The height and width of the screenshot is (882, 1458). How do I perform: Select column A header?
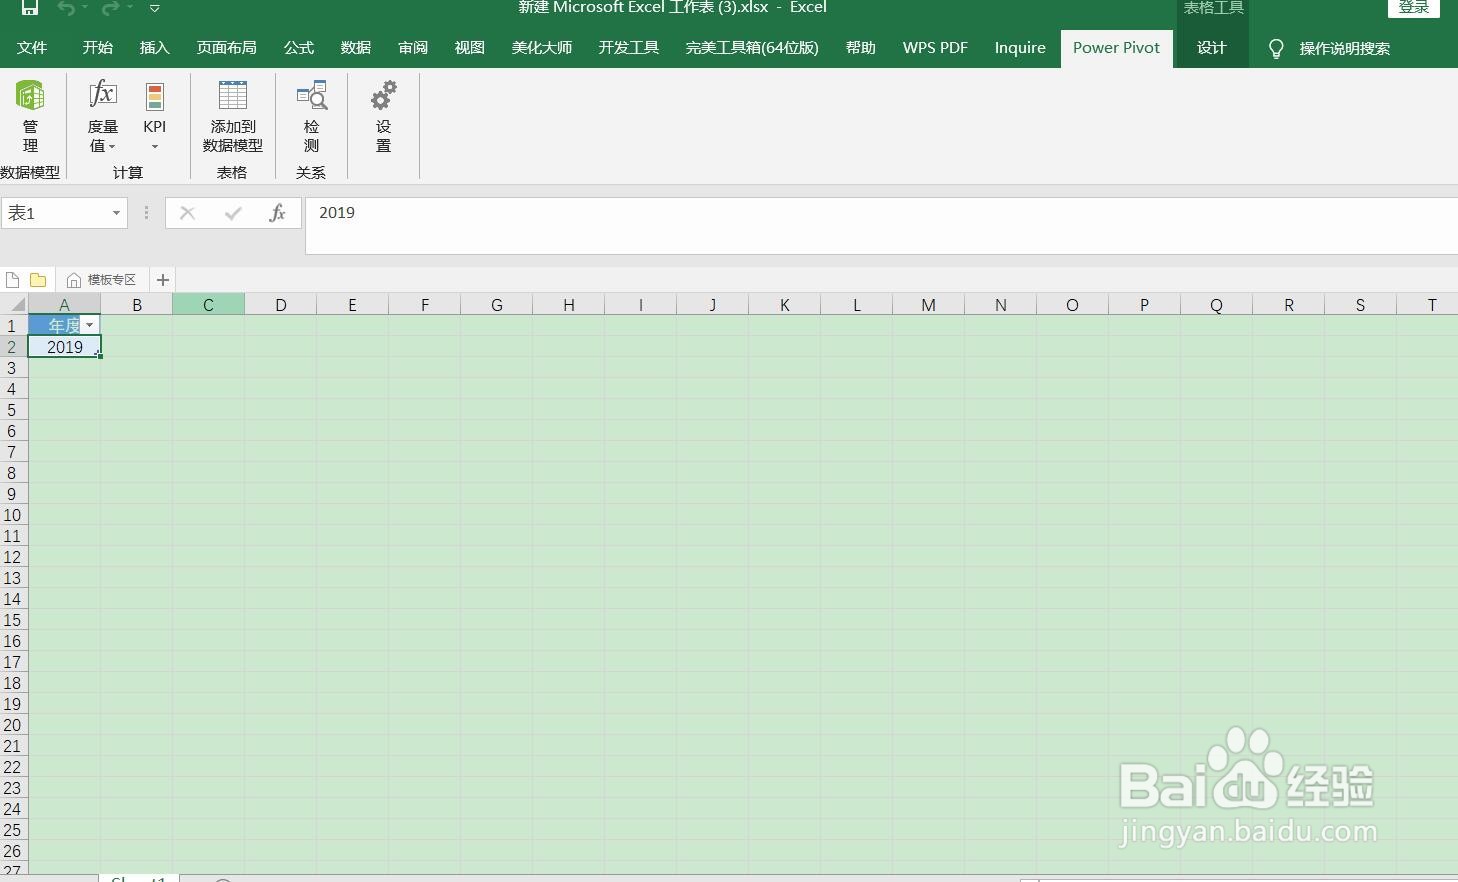tap(65, 305)
